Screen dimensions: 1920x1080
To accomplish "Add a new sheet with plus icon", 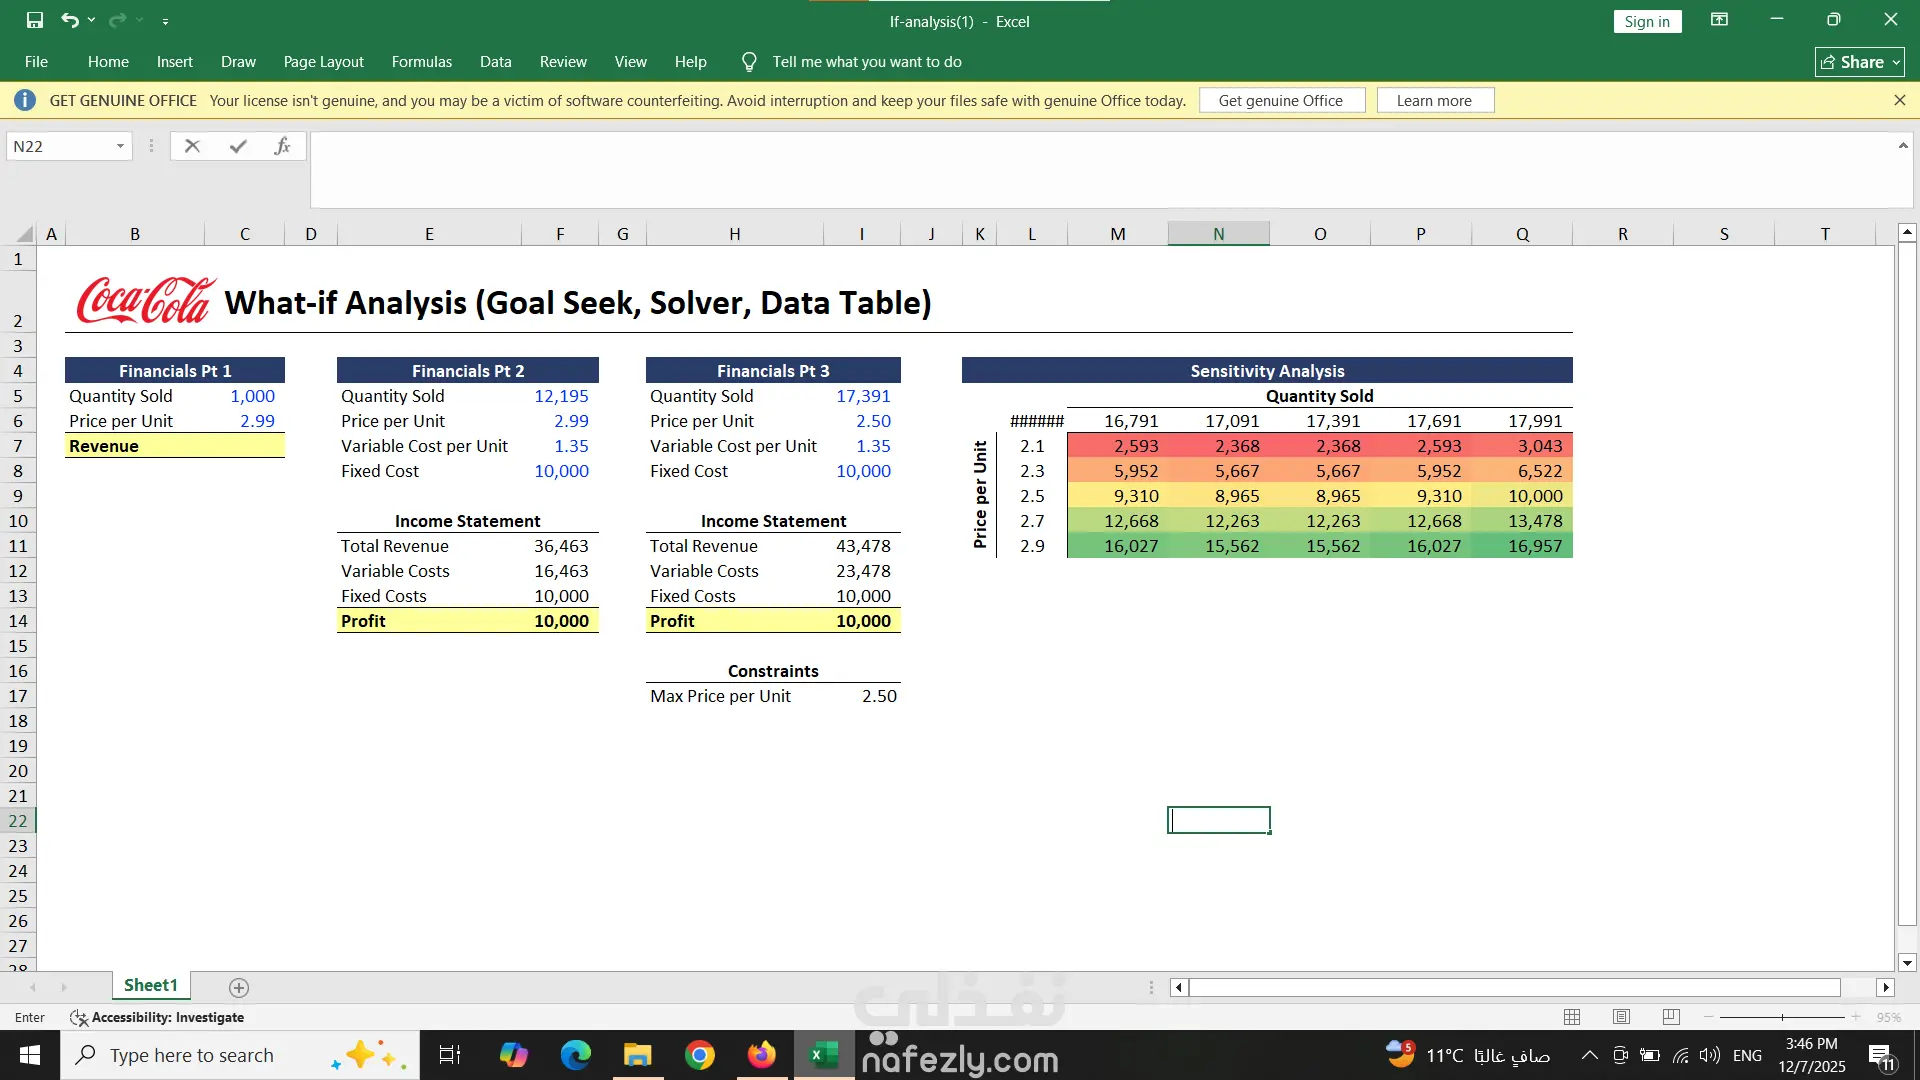I will [239, 988].
